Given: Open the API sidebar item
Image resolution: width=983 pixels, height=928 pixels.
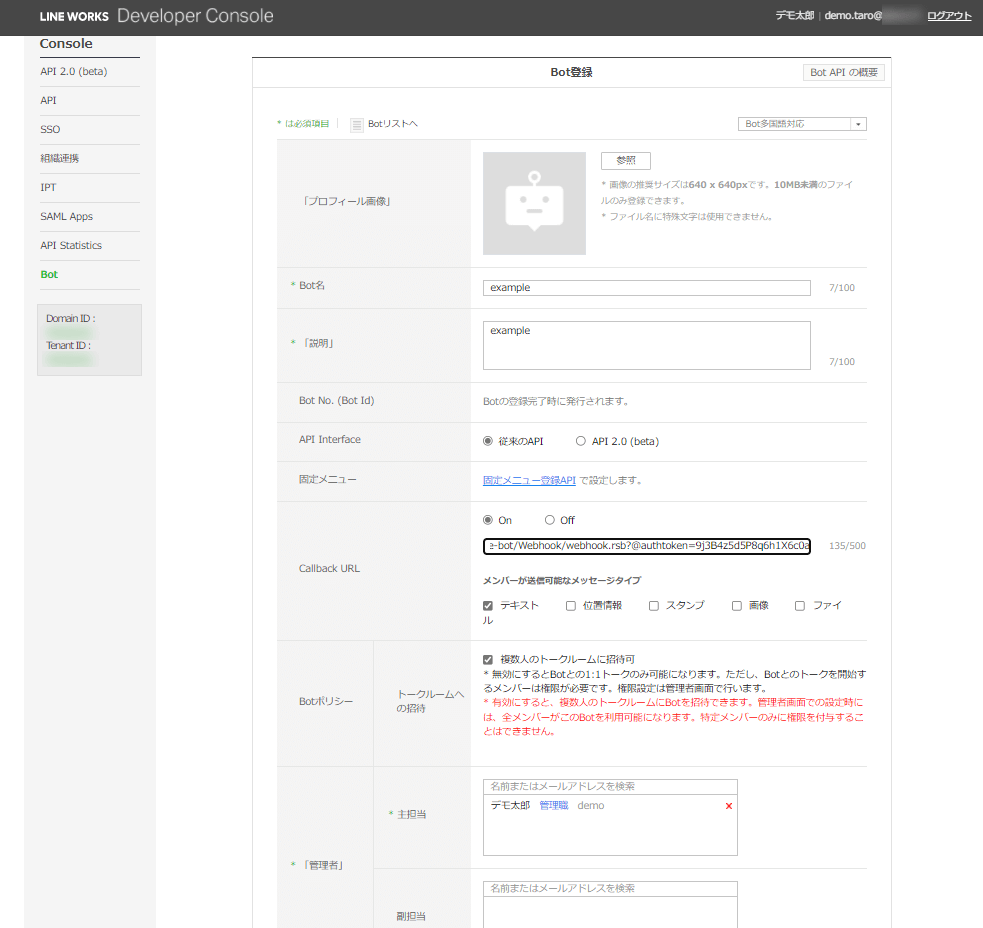Looking at the screenshot, I should coord(48,100).
